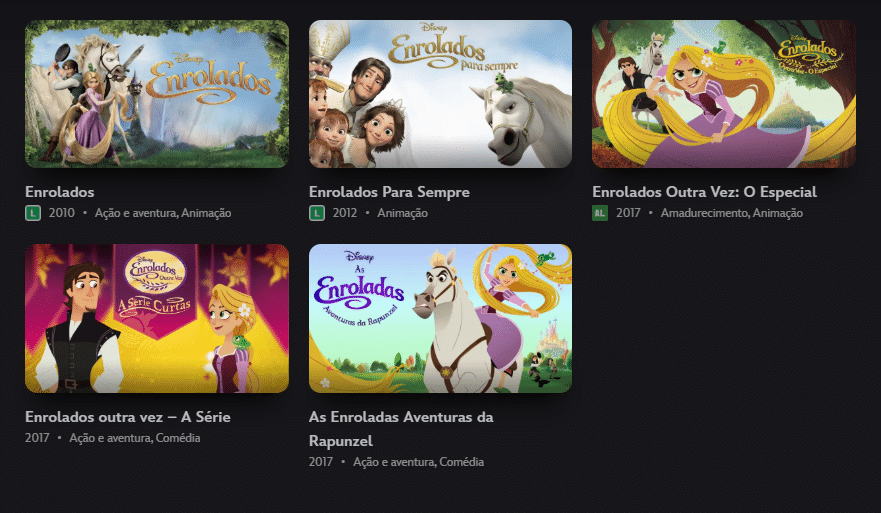Click Enrolados outra vez – A Série title
The width and height of the screenshot is (881, 513).
[128, 417]
